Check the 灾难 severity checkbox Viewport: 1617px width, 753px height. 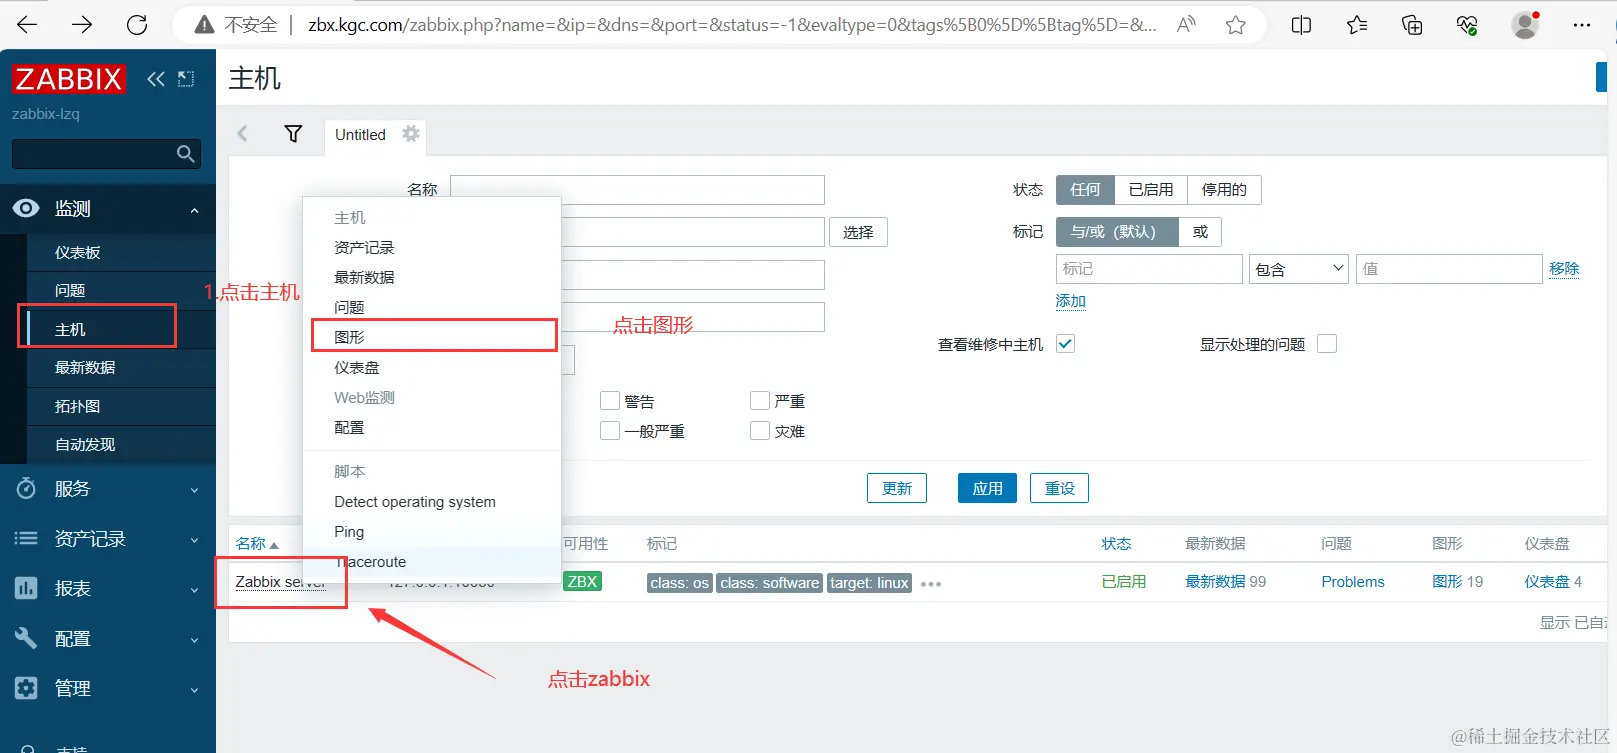[x=760, y=431]
